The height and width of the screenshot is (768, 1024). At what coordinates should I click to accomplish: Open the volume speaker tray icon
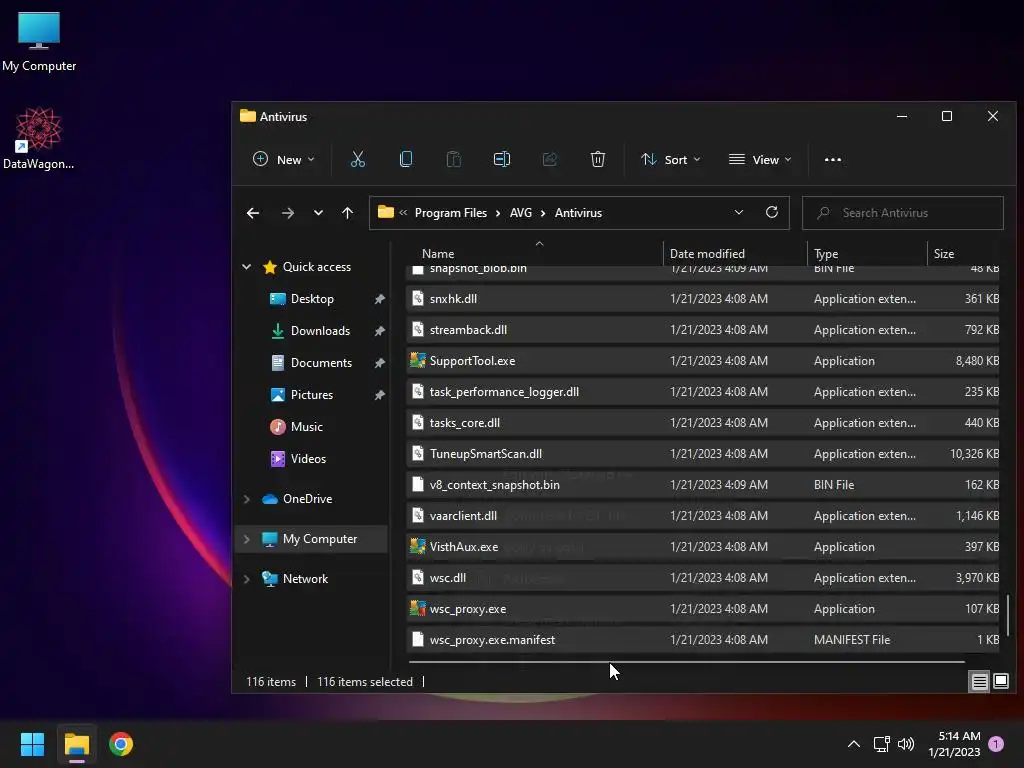click(x=906, y=744)
